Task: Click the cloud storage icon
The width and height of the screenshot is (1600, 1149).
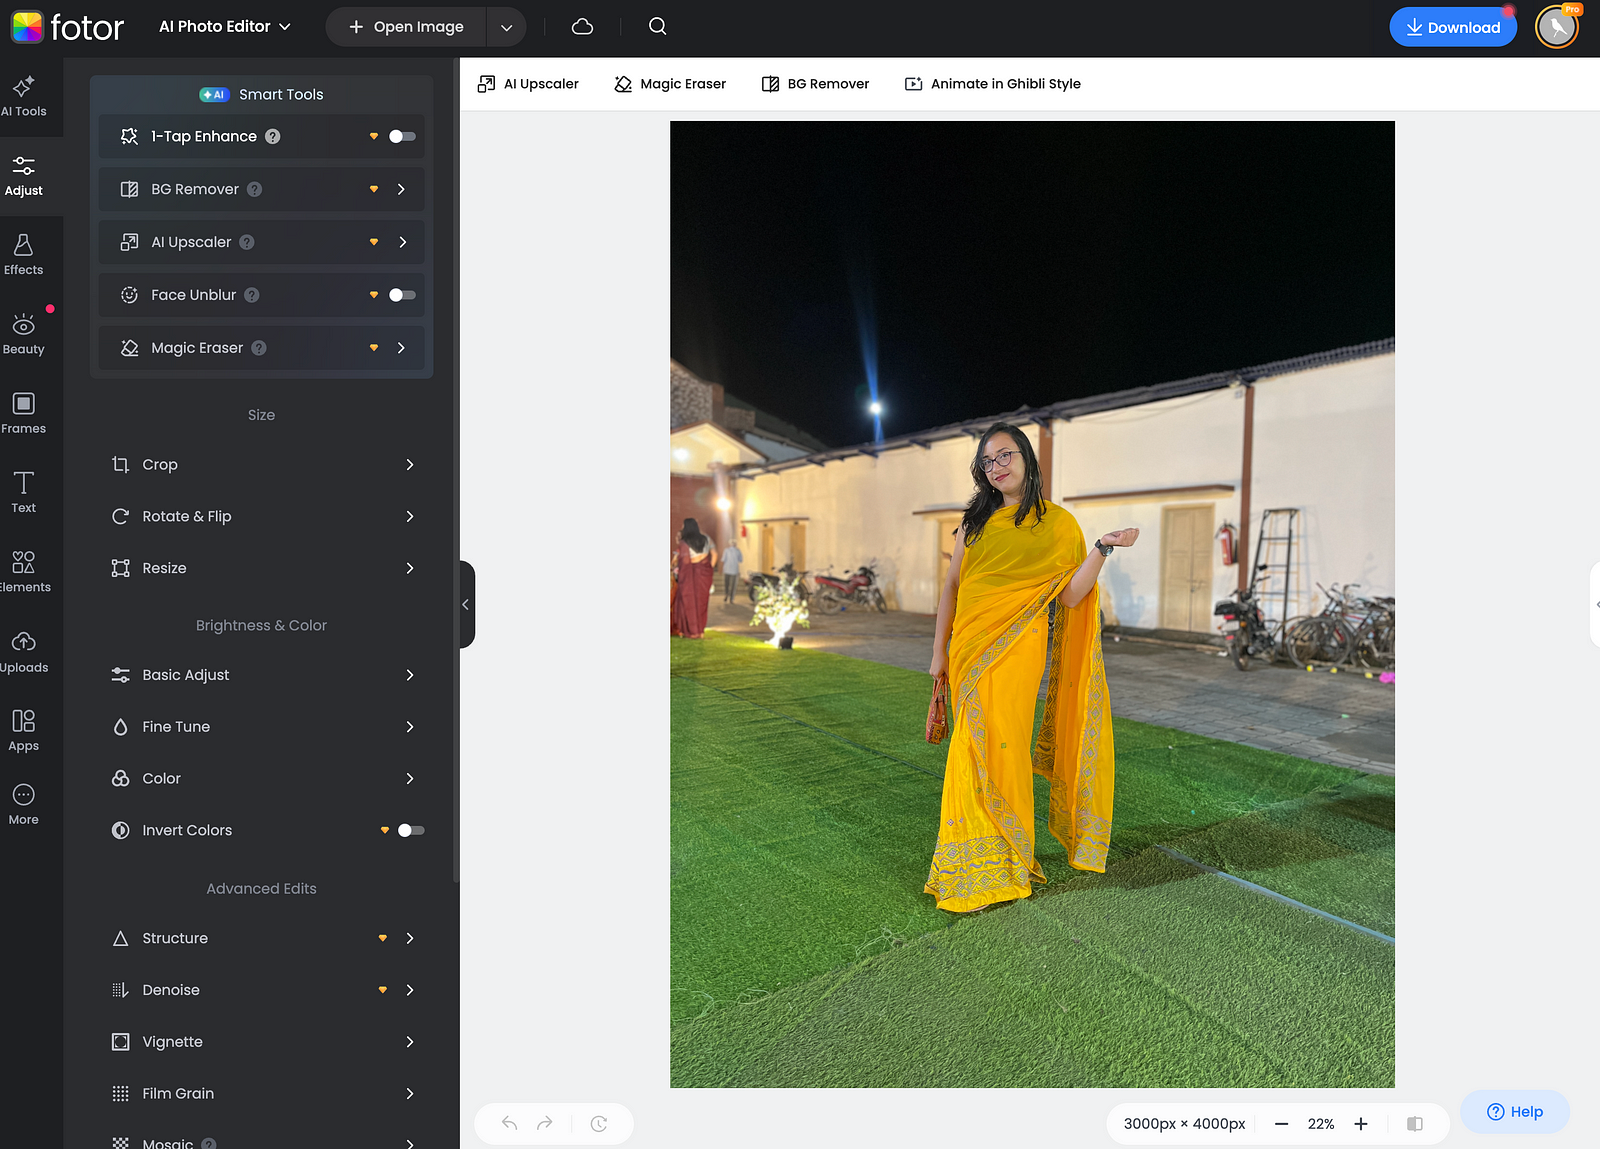Action: [582, 27]
